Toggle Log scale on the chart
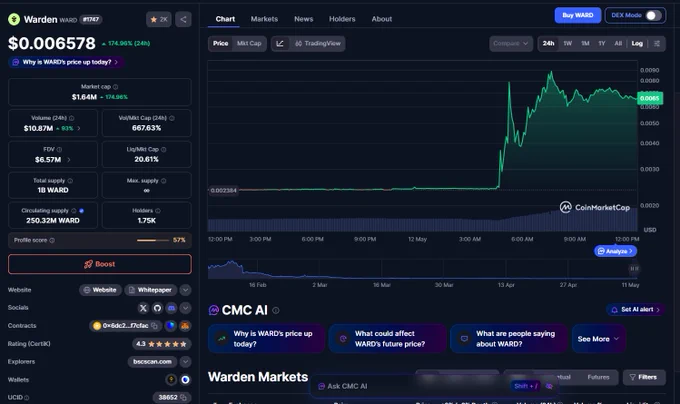This screenshot has width=680, height=404. (637, 43)
